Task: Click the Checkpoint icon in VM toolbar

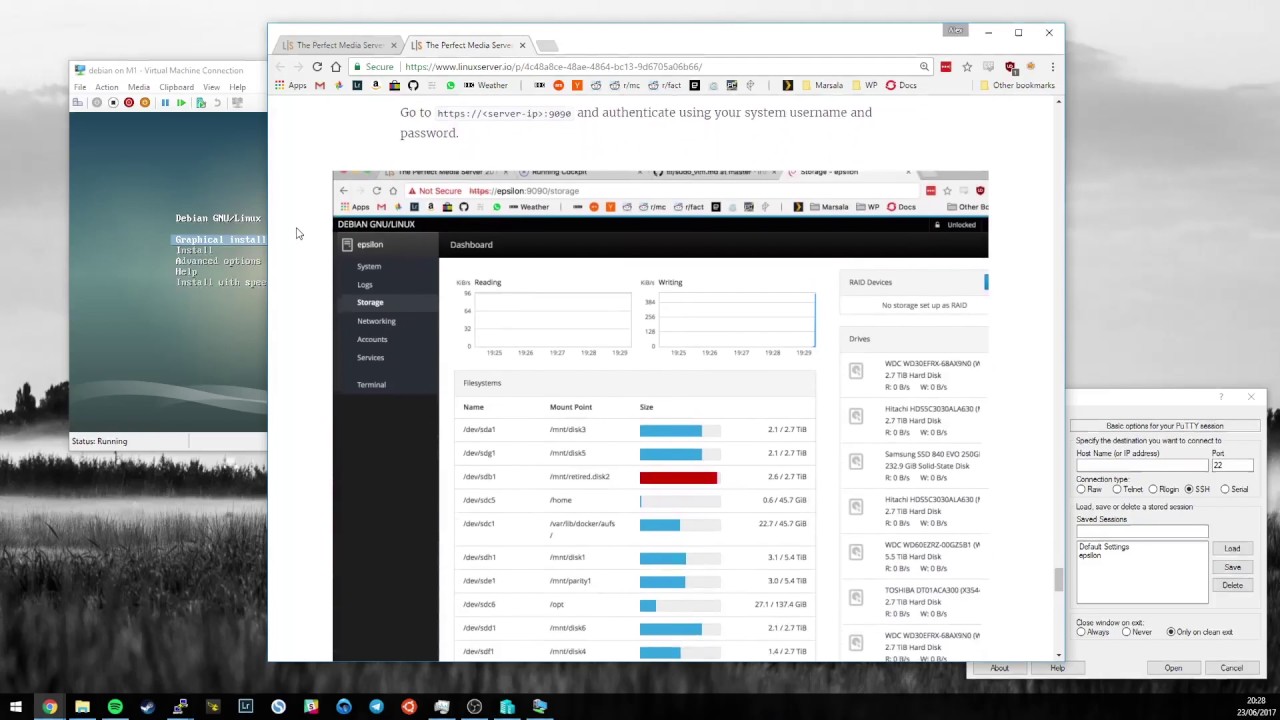Action: point(201,103)
